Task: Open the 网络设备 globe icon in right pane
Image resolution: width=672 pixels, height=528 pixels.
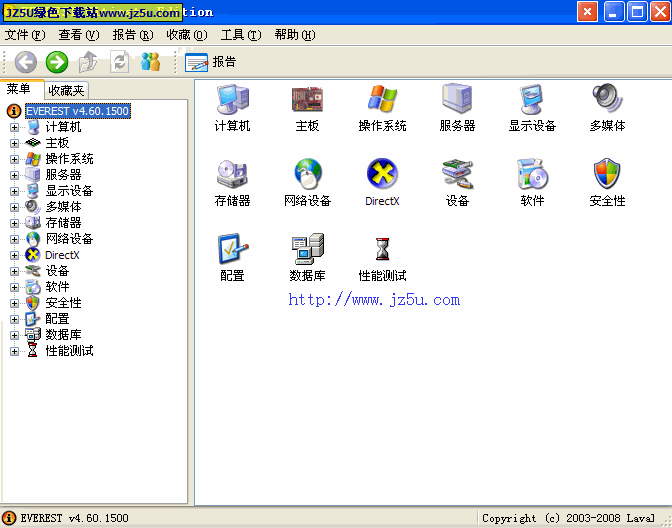Action: pos(307,183)
